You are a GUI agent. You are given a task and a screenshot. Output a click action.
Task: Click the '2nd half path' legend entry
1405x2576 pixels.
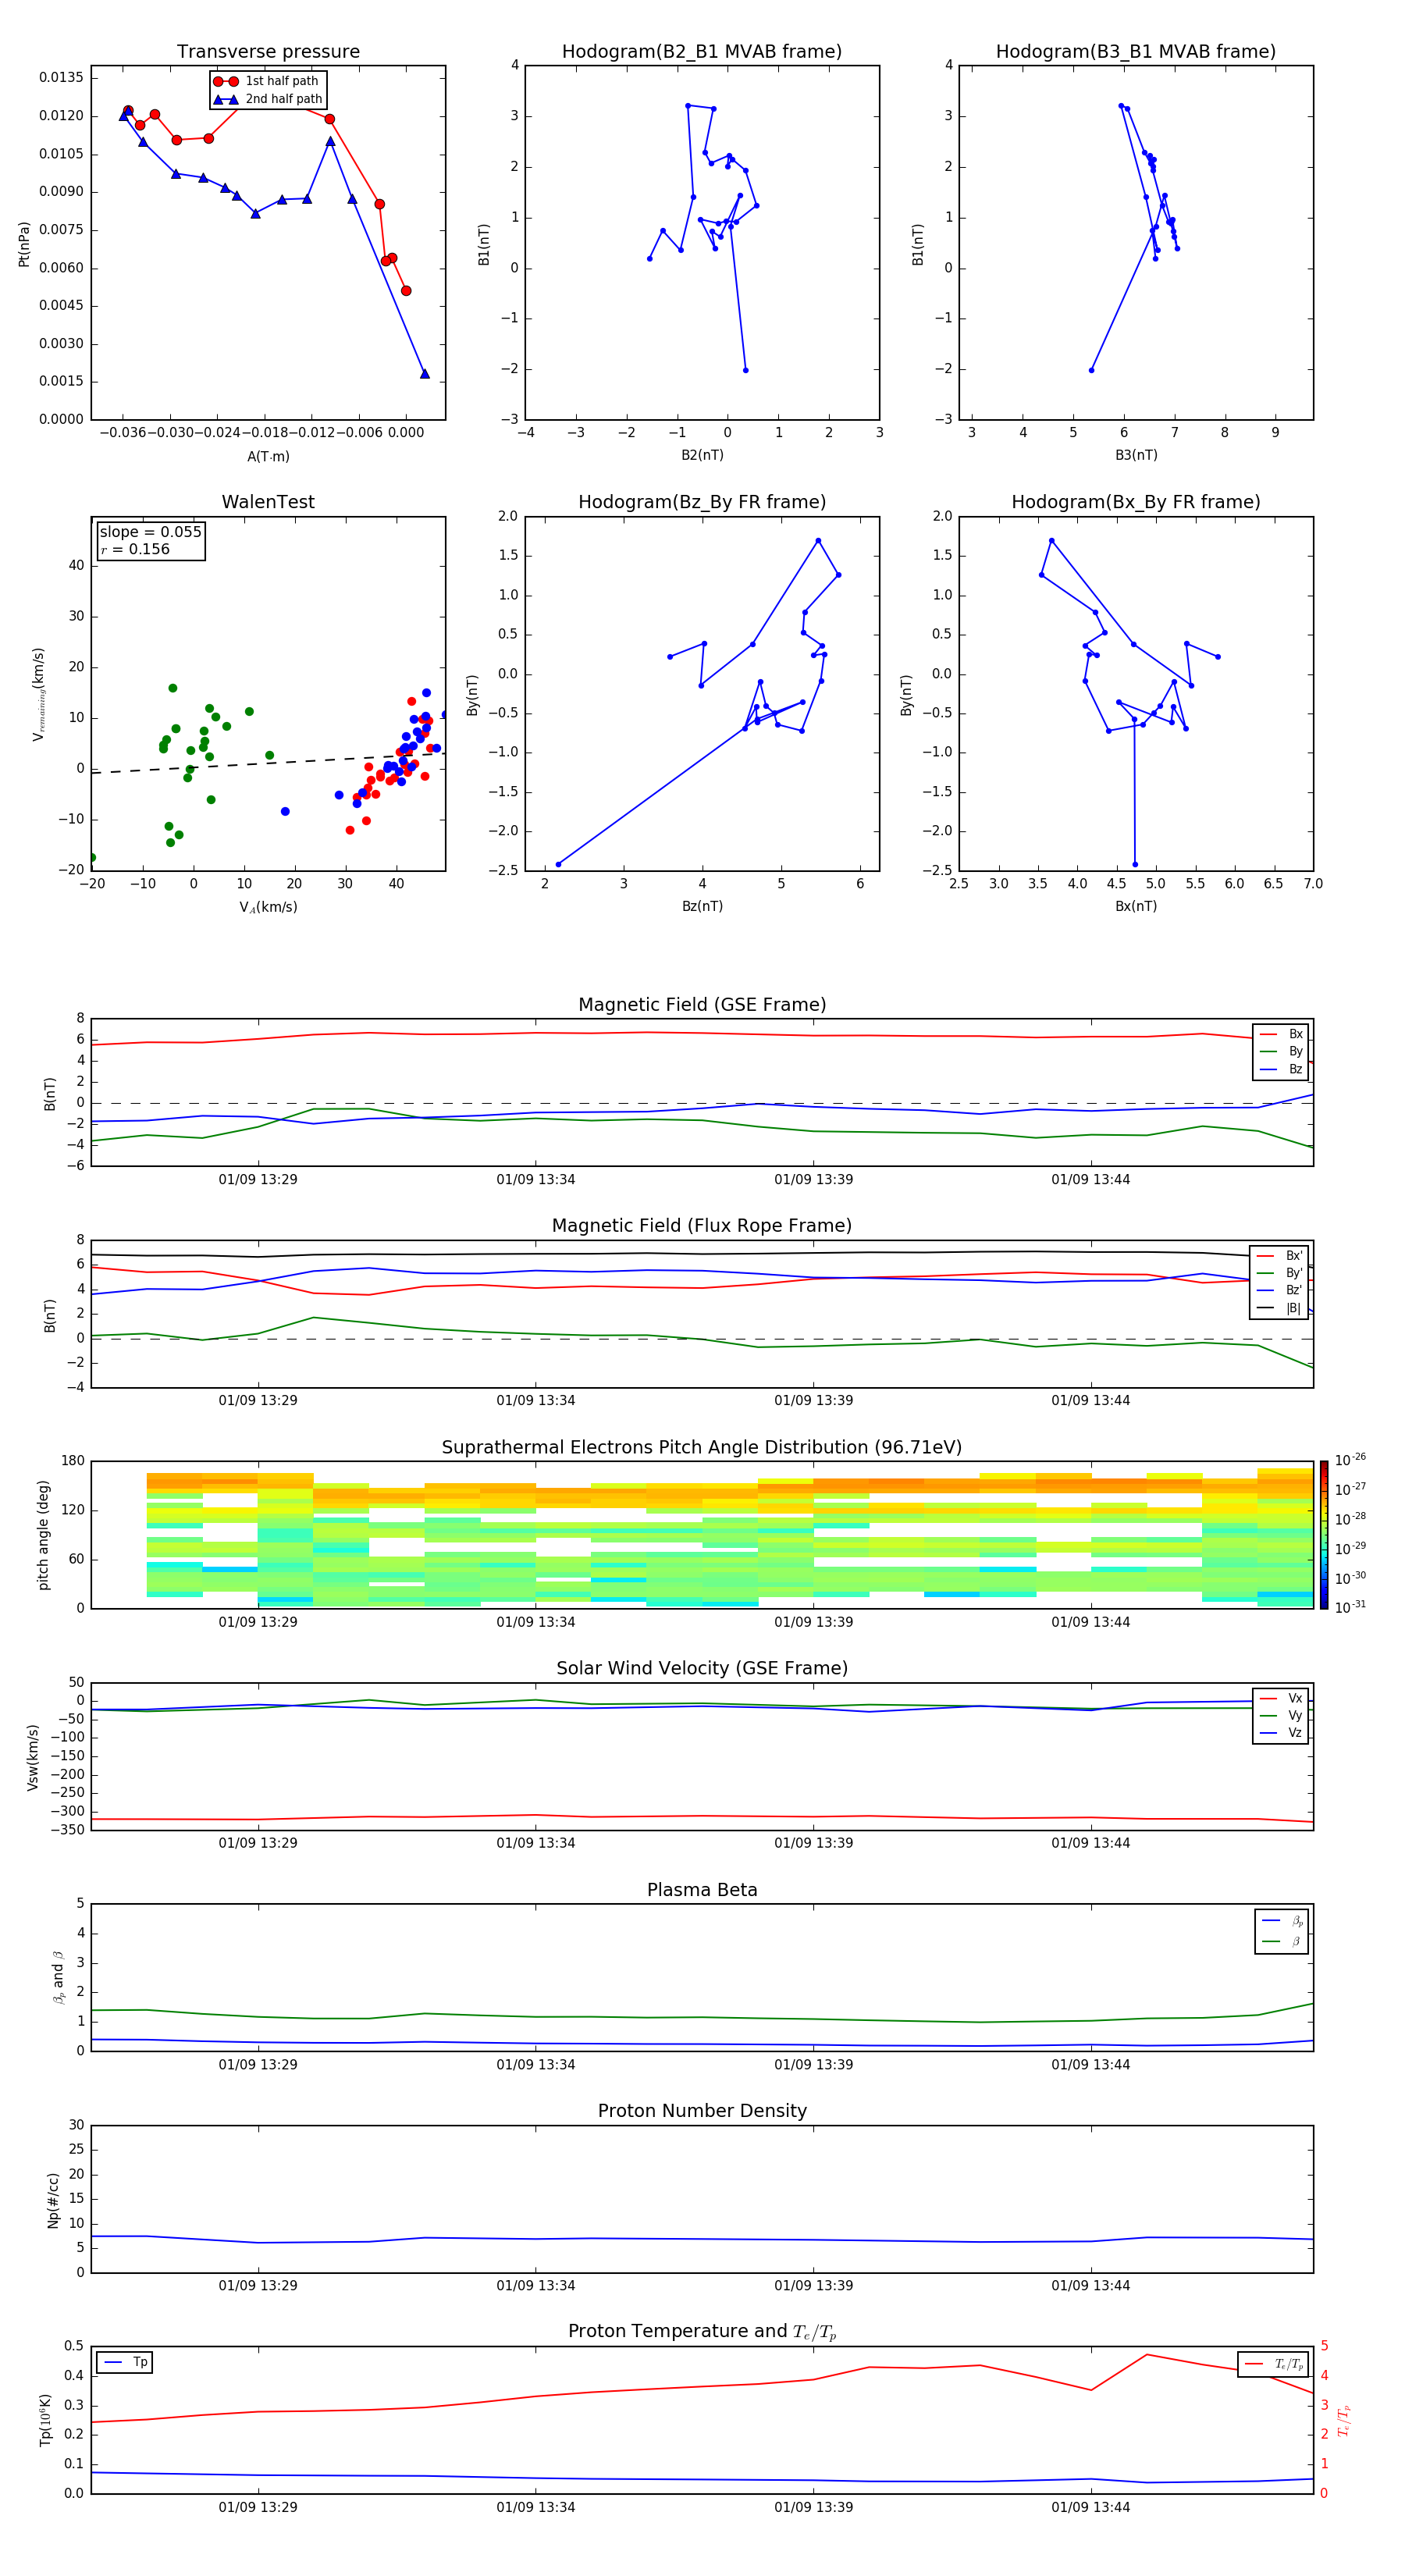(x=267, y=99)
